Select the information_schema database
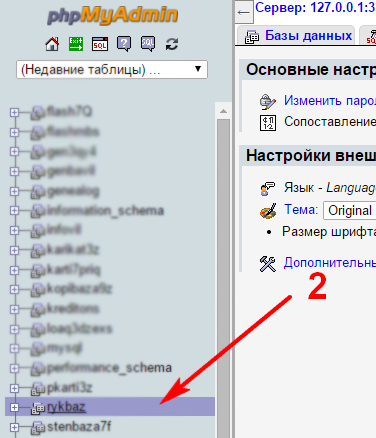Image resolution: width=376 pixels, height=438 pixels. coord(105,211)
